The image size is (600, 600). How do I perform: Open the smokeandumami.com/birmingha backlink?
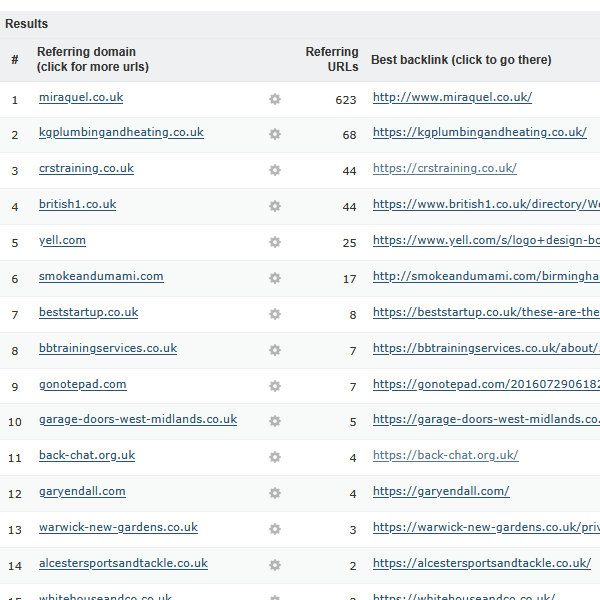point(486,277)
